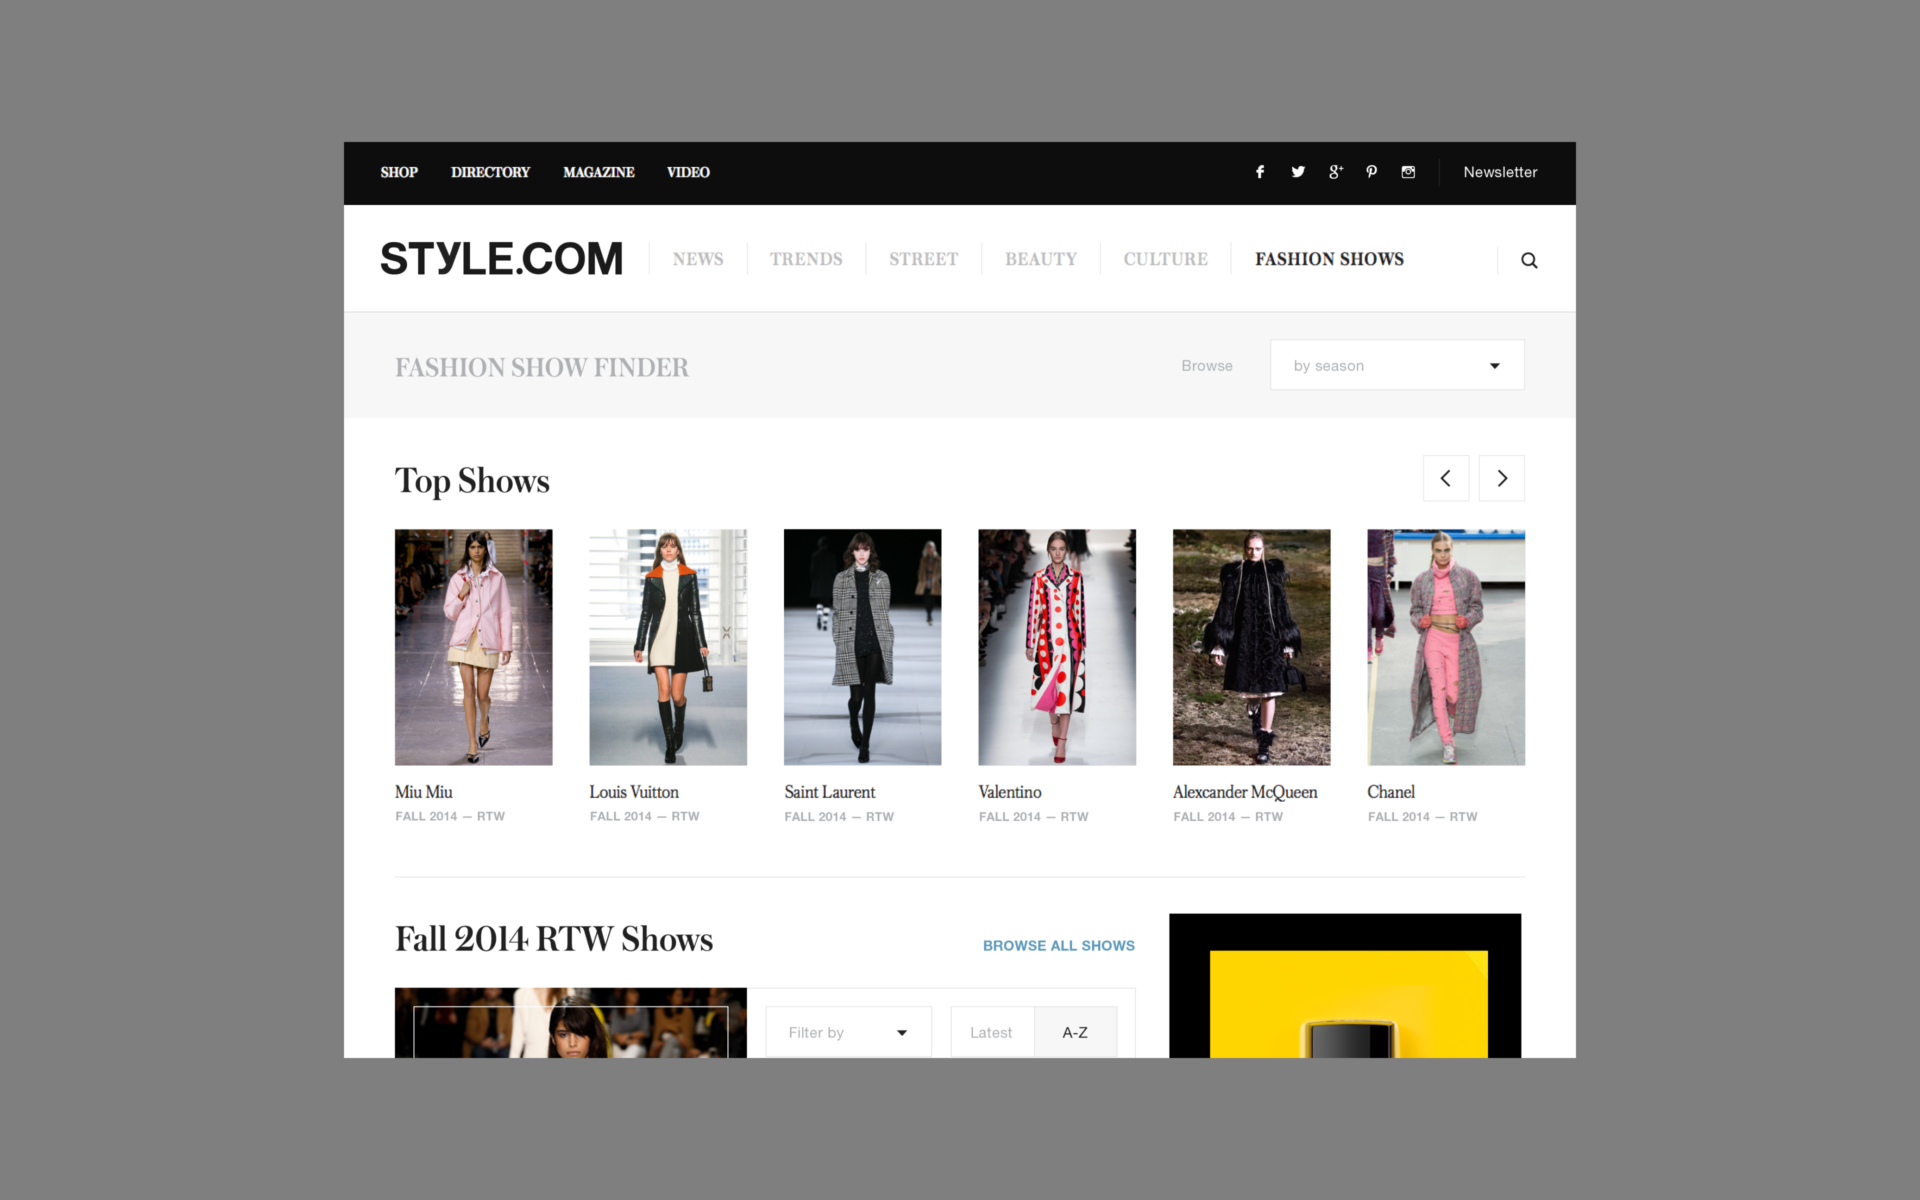The image size is (1920, 1200).
Task: Click the left arrow on Top Shows carousel
Action: click(x=1446, y=478)
